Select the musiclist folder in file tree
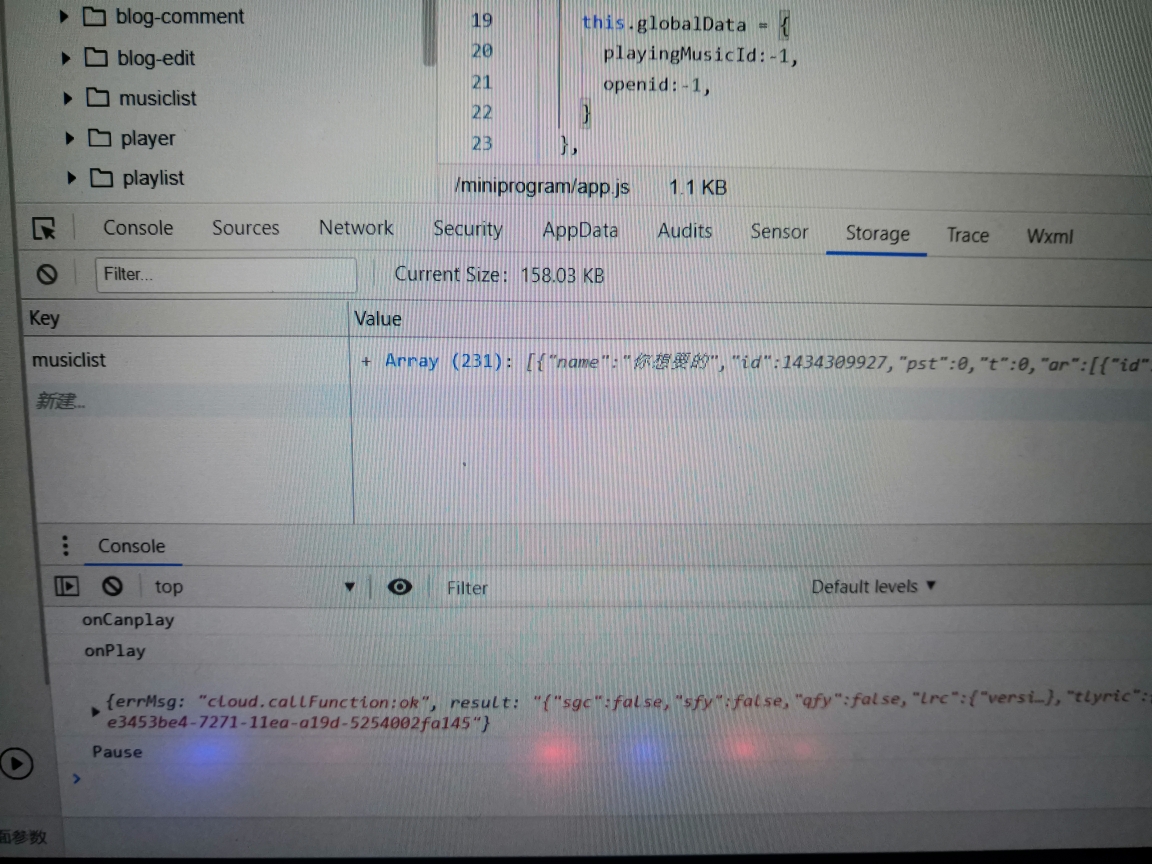The height and width of the screenshot is (864, 1152). tap(157, 98)
